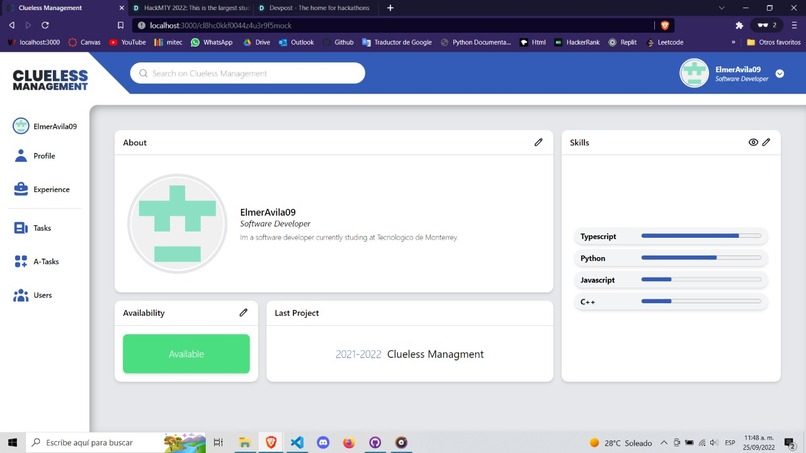Open WhatsApp bookmark
This screenshot has width=806, height=453.
212,42
